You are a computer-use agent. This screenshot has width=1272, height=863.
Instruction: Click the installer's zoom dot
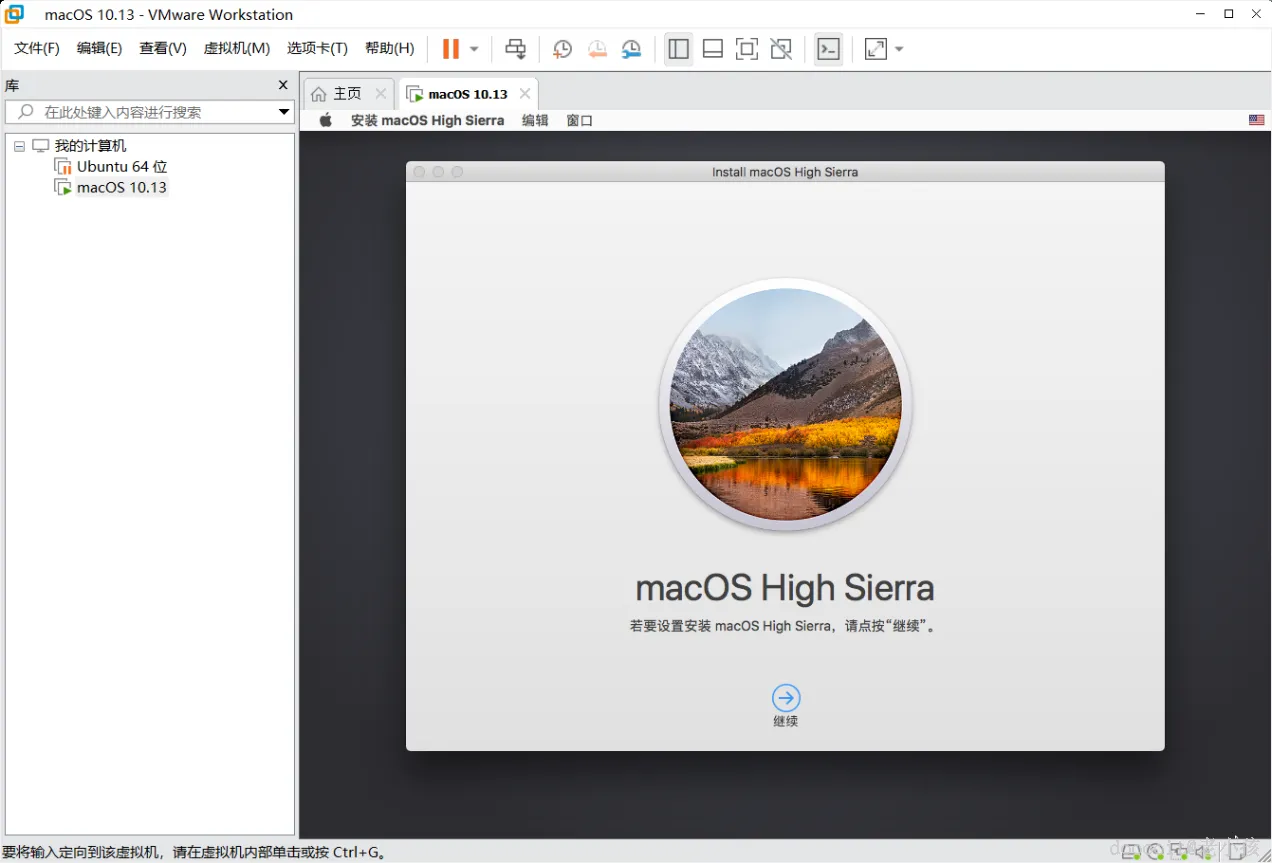point(457,172)
